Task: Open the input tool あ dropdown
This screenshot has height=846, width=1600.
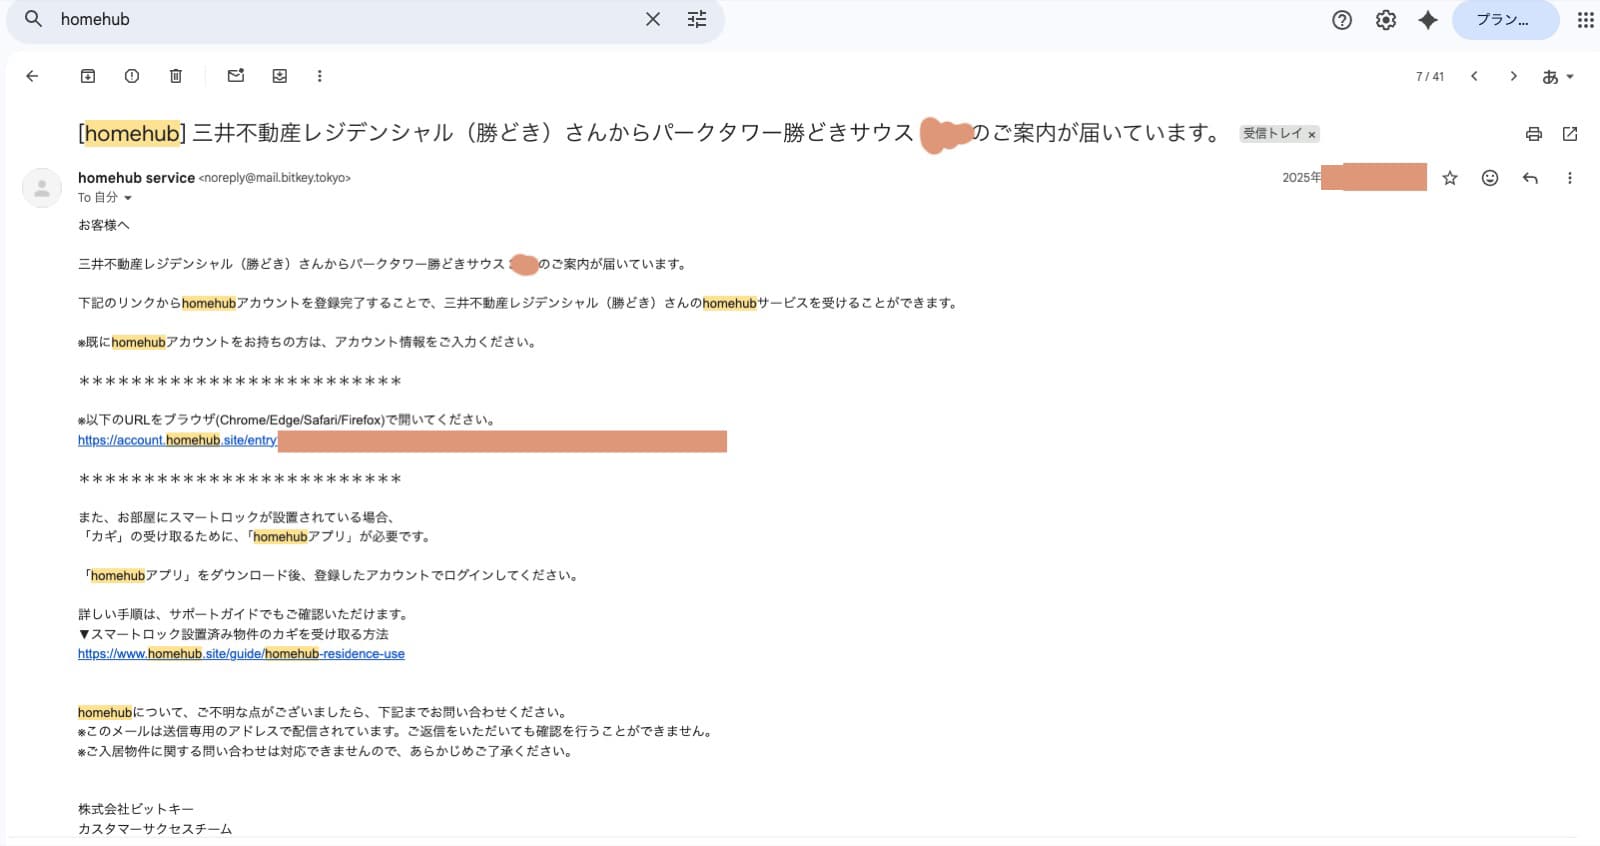Action: (x=1558, y=76)
